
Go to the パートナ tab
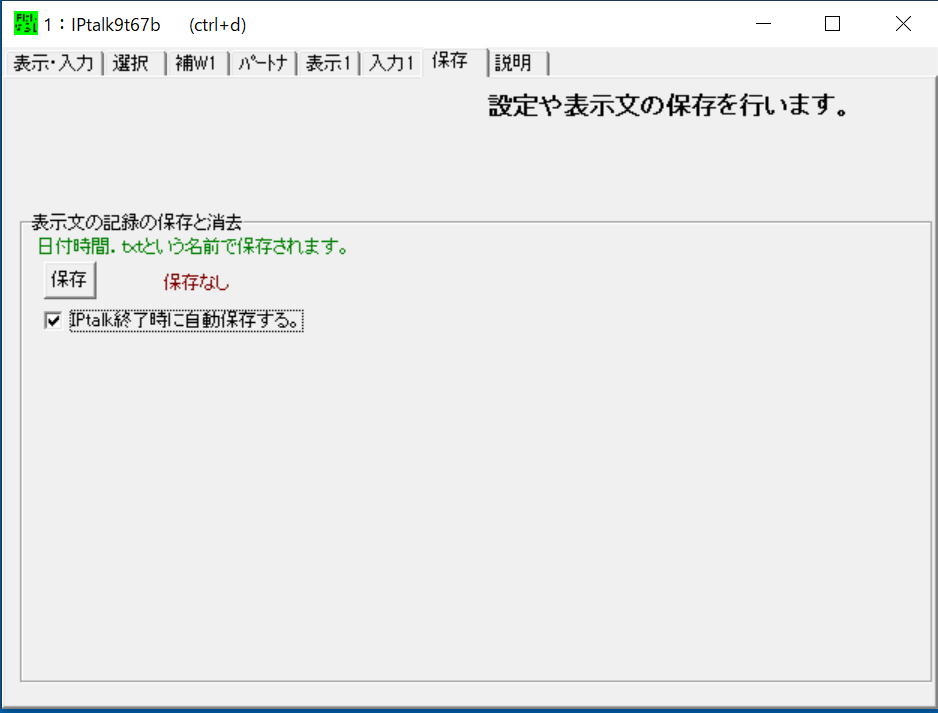tap(263, 63)
